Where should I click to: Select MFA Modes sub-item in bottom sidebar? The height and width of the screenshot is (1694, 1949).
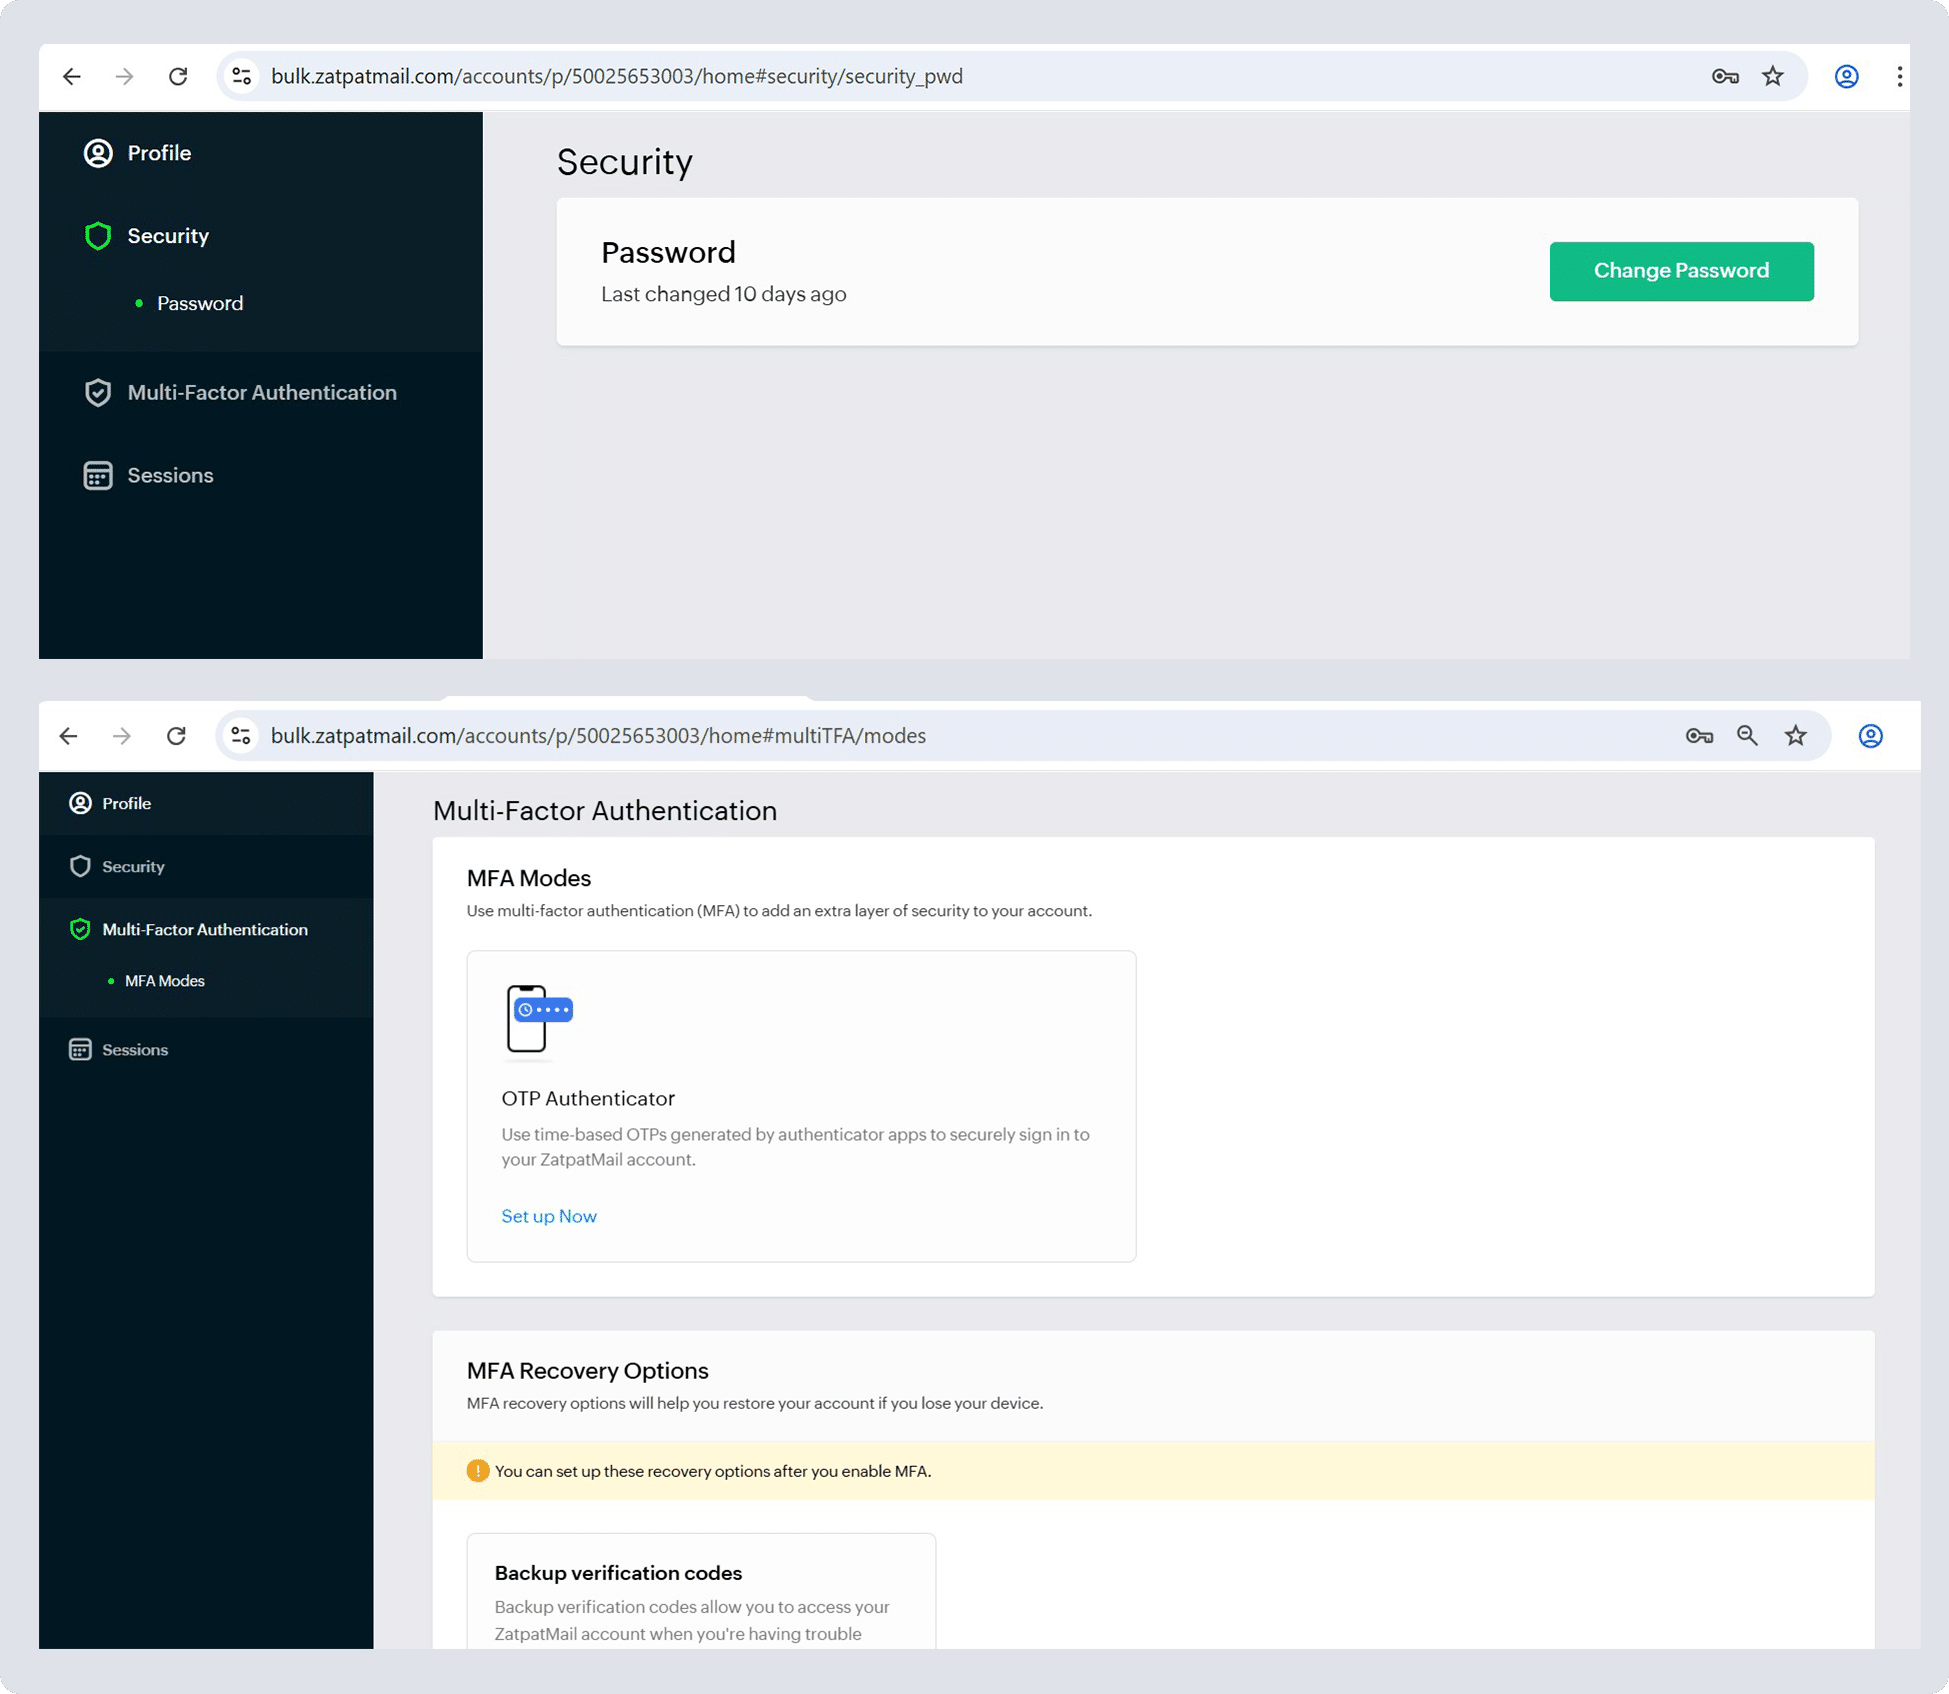[165, 981]
